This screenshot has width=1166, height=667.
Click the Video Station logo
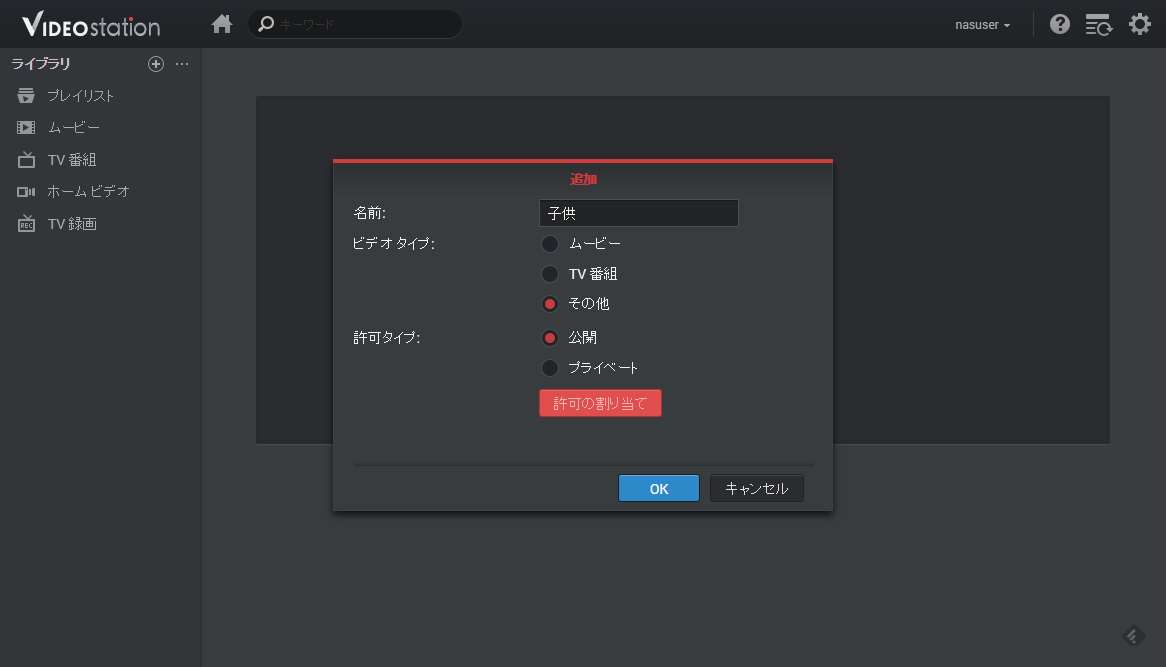click(x=91, y=25)
